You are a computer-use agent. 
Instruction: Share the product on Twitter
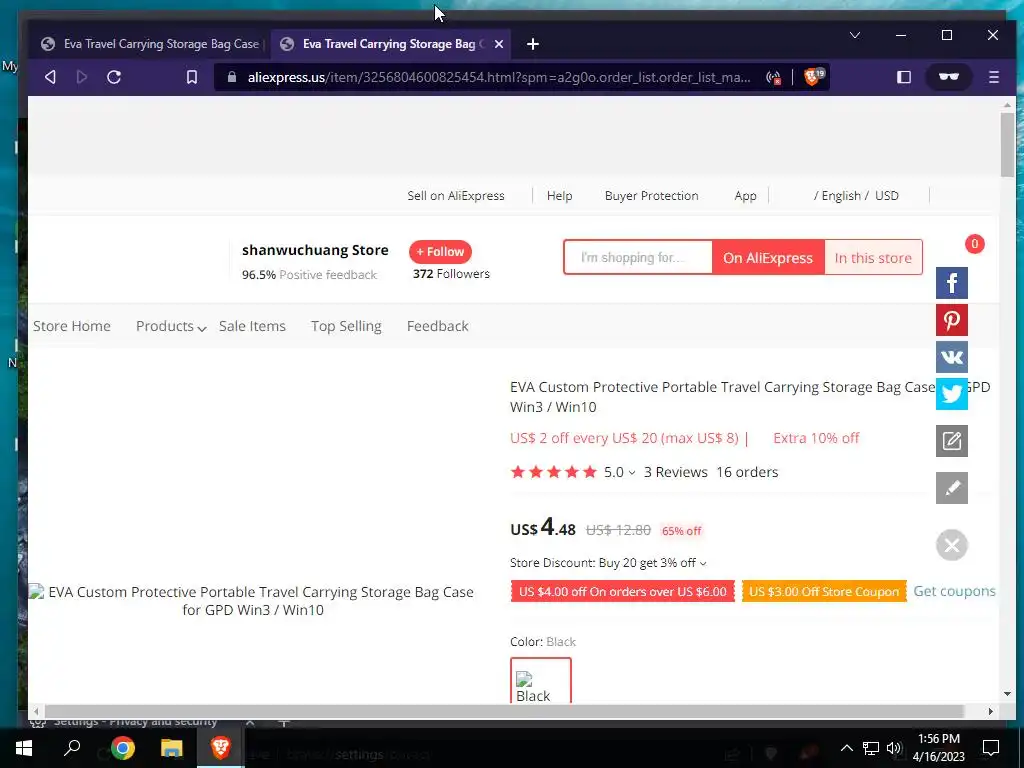[x=952, y=394]
